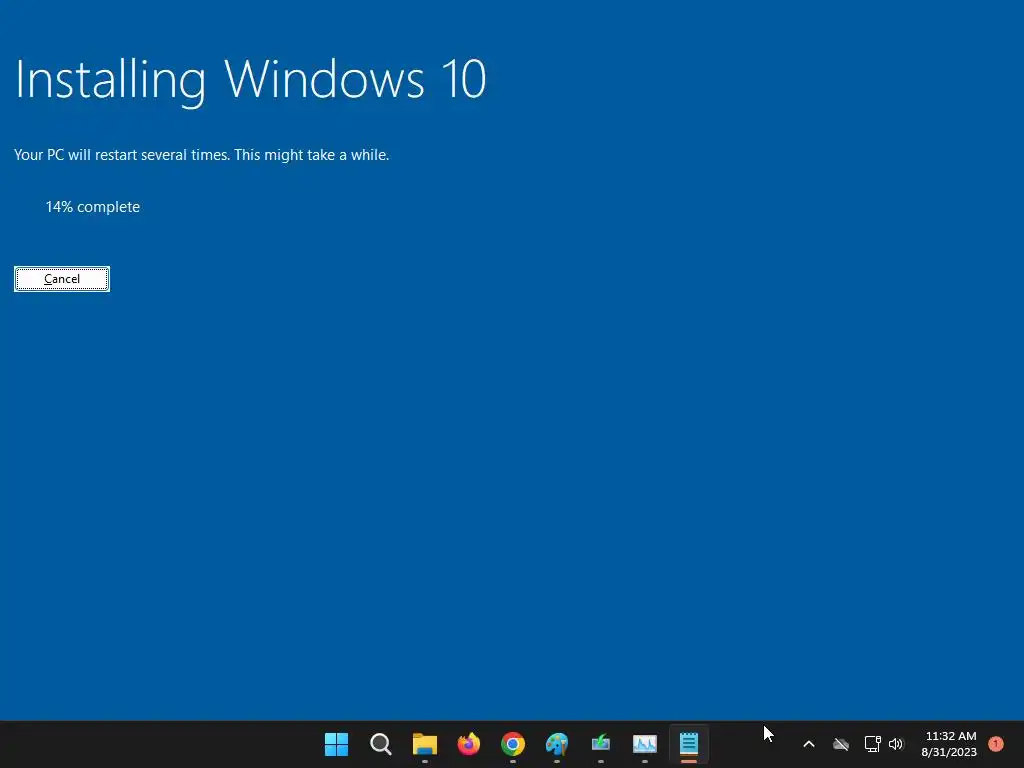Click the OneDrive cloud tray icon
Image resolution: width=1024 pixels, height=768 pixels.
(x=841, y=744)
